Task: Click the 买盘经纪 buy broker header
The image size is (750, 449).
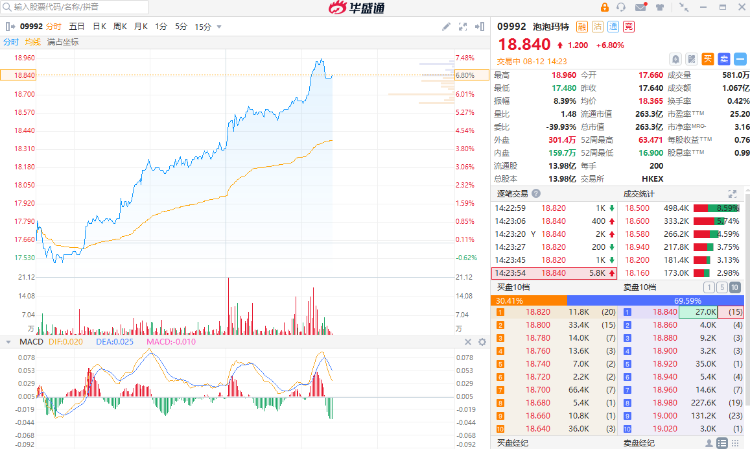Action: tap(512, 443)
